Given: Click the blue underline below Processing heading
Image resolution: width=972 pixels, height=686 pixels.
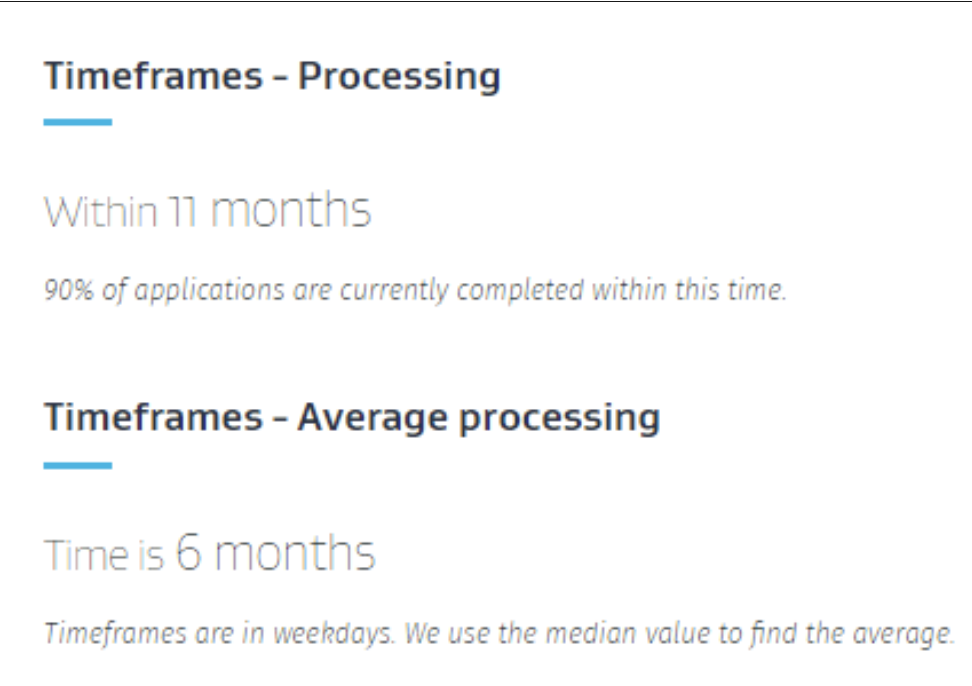Looking at the screenshot, I should point(77,122).
